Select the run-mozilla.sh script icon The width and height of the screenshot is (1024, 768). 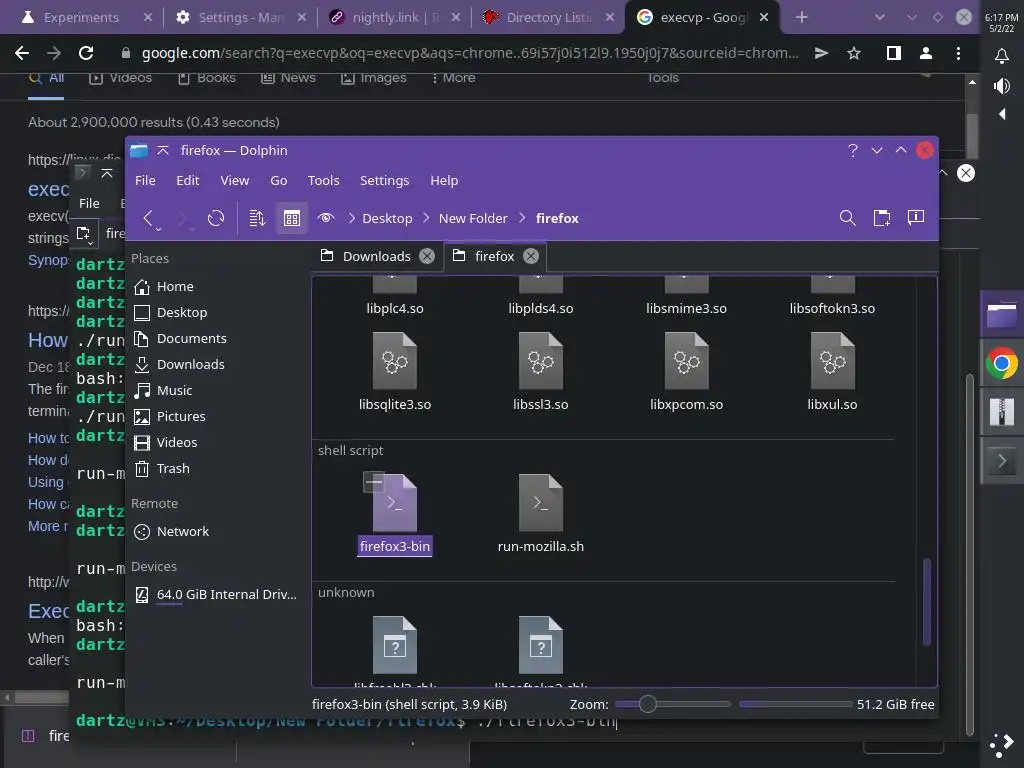(541, 503)
